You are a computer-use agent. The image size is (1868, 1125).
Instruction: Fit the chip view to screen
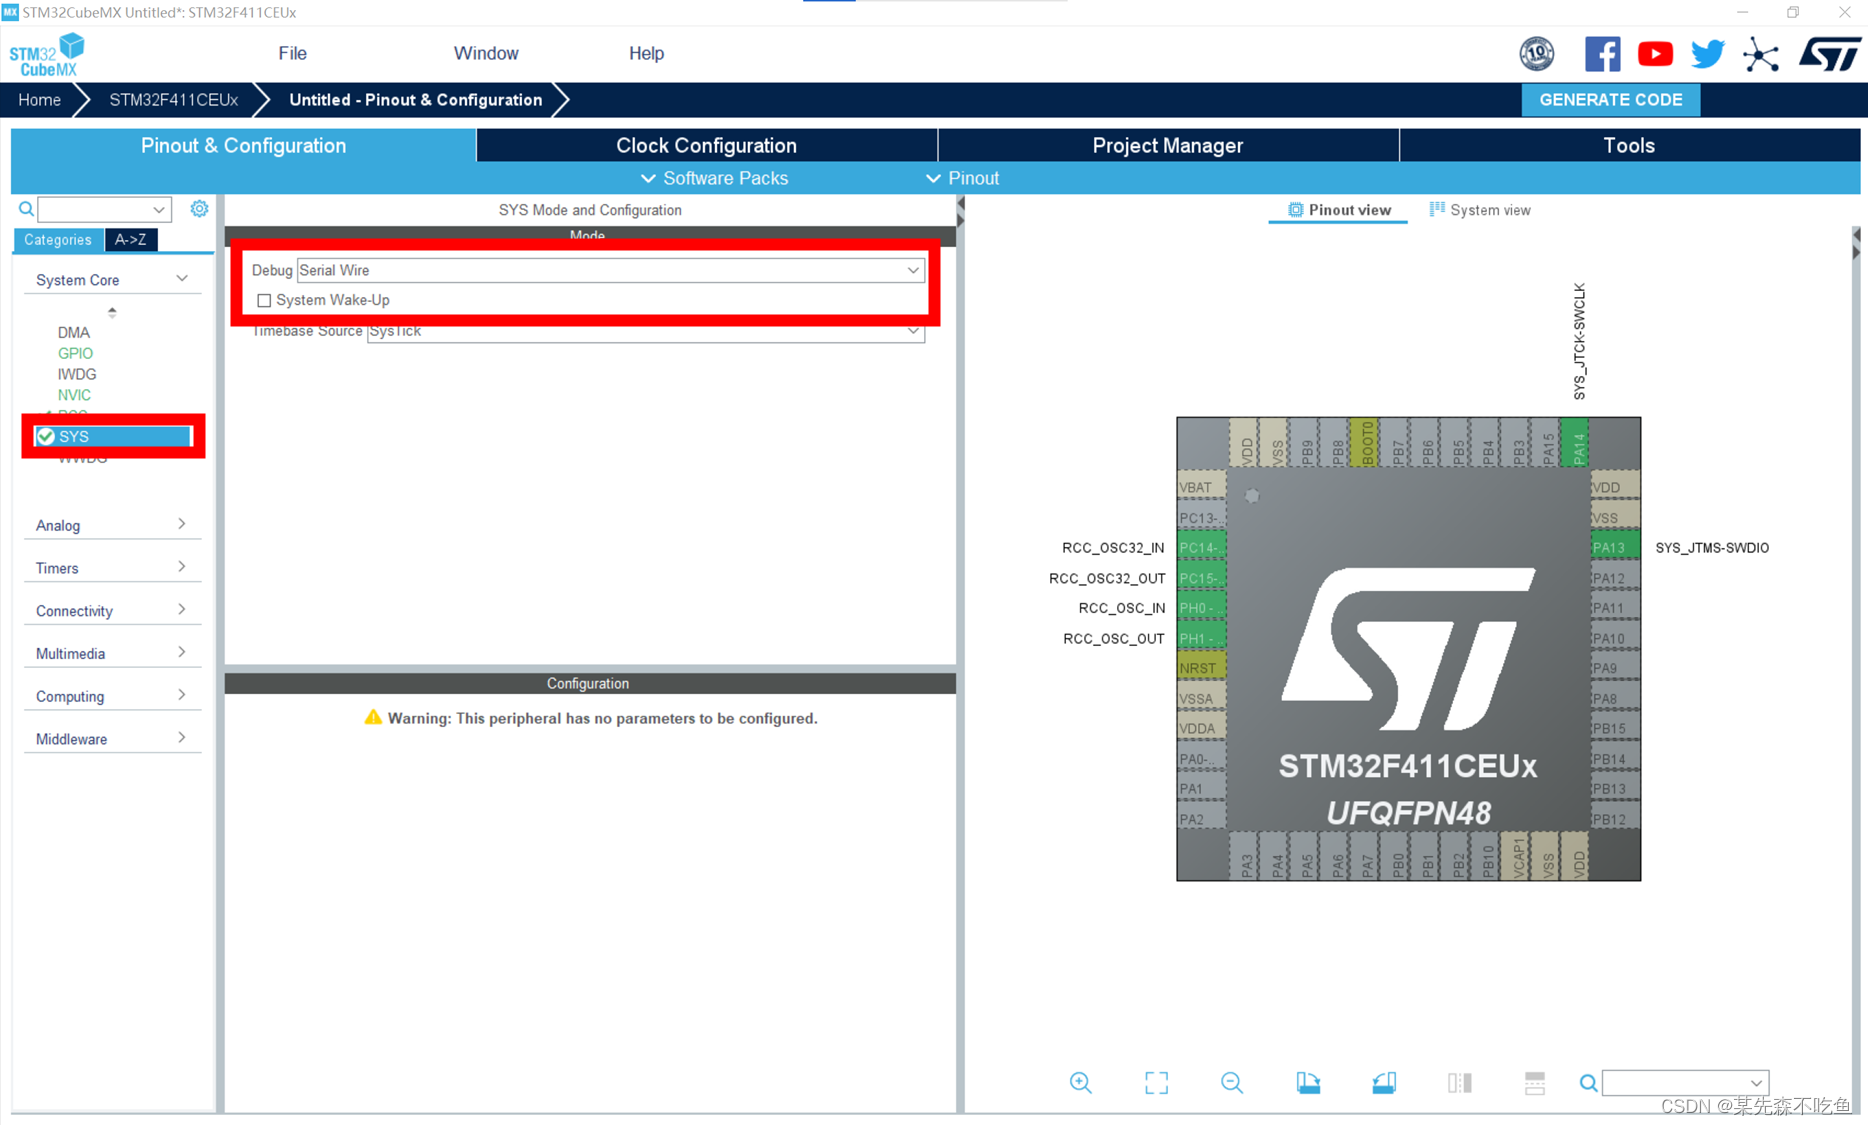click(1156, 1083)
